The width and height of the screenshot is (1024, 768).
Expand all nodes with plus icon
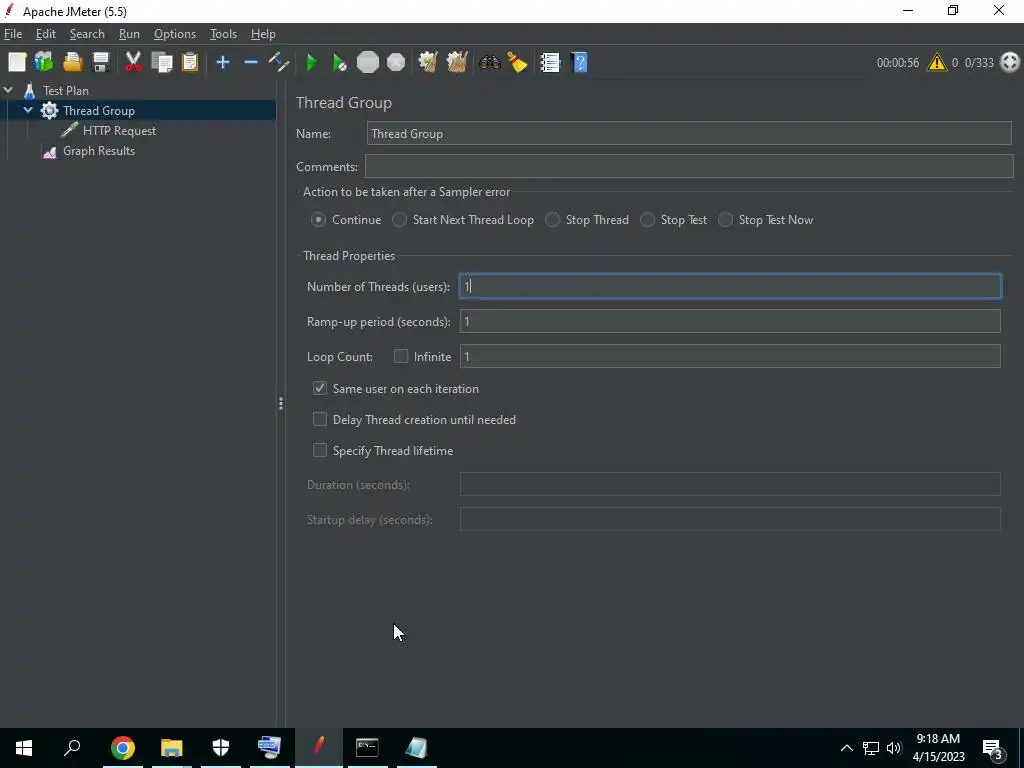tap(223, 63)
